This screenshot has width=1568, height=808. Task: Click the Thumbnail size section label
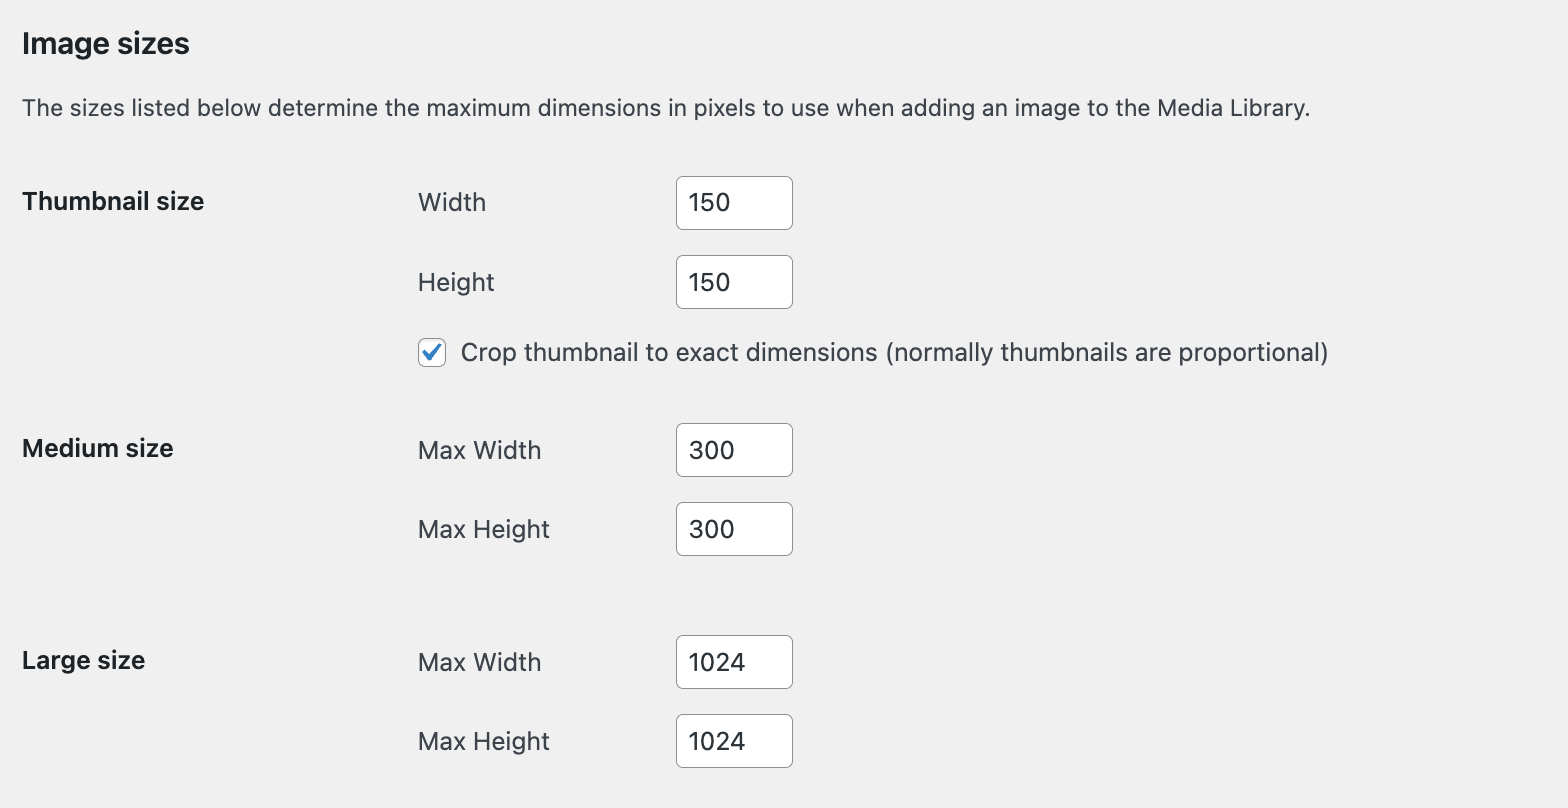coord(112,201)
